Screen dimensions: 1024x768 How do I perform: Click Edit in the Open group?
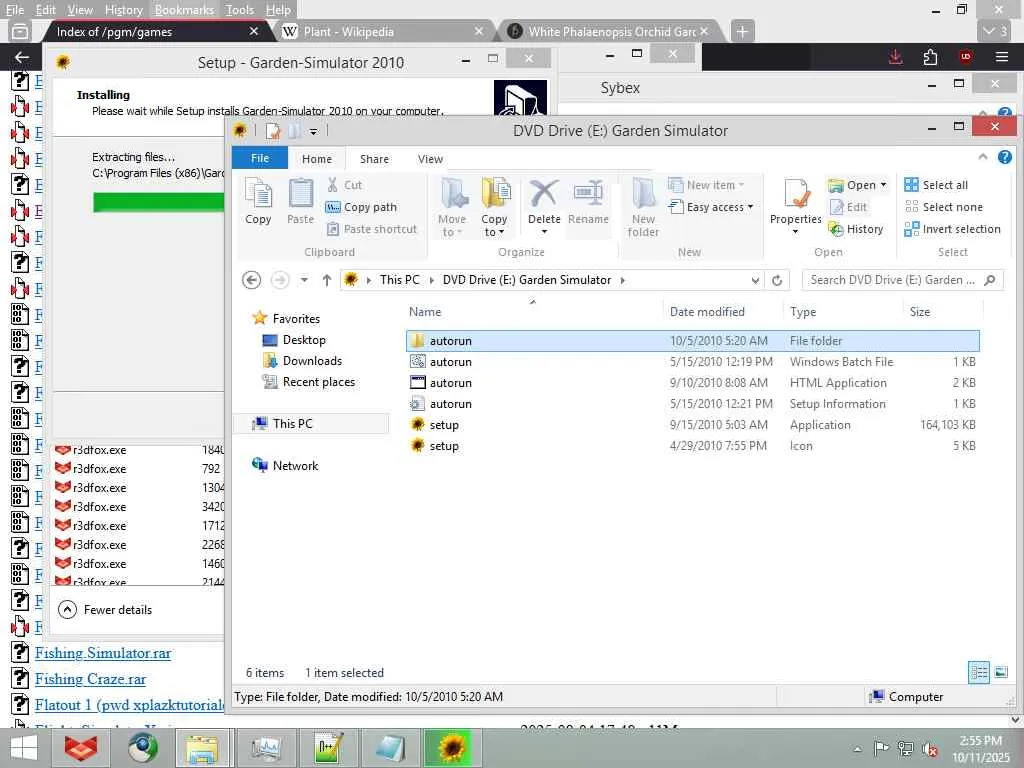[x=848, y=207]
